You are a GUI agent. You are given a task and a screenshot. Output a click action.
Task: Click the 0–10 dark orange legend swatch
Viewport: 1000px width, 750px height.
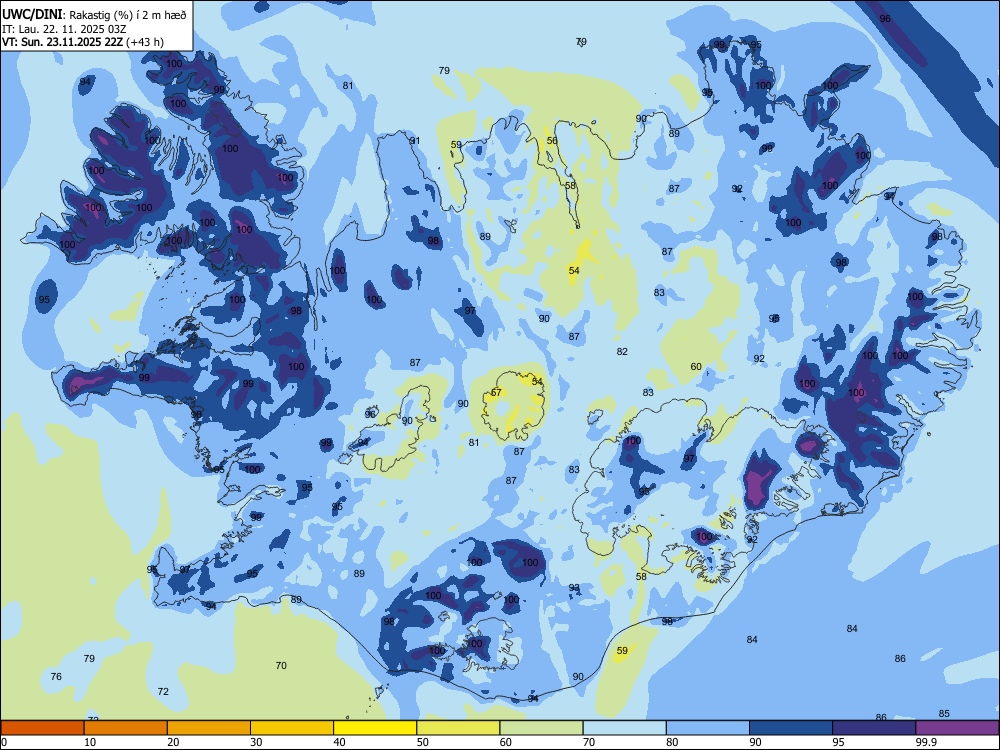click(x=42, y=728)
